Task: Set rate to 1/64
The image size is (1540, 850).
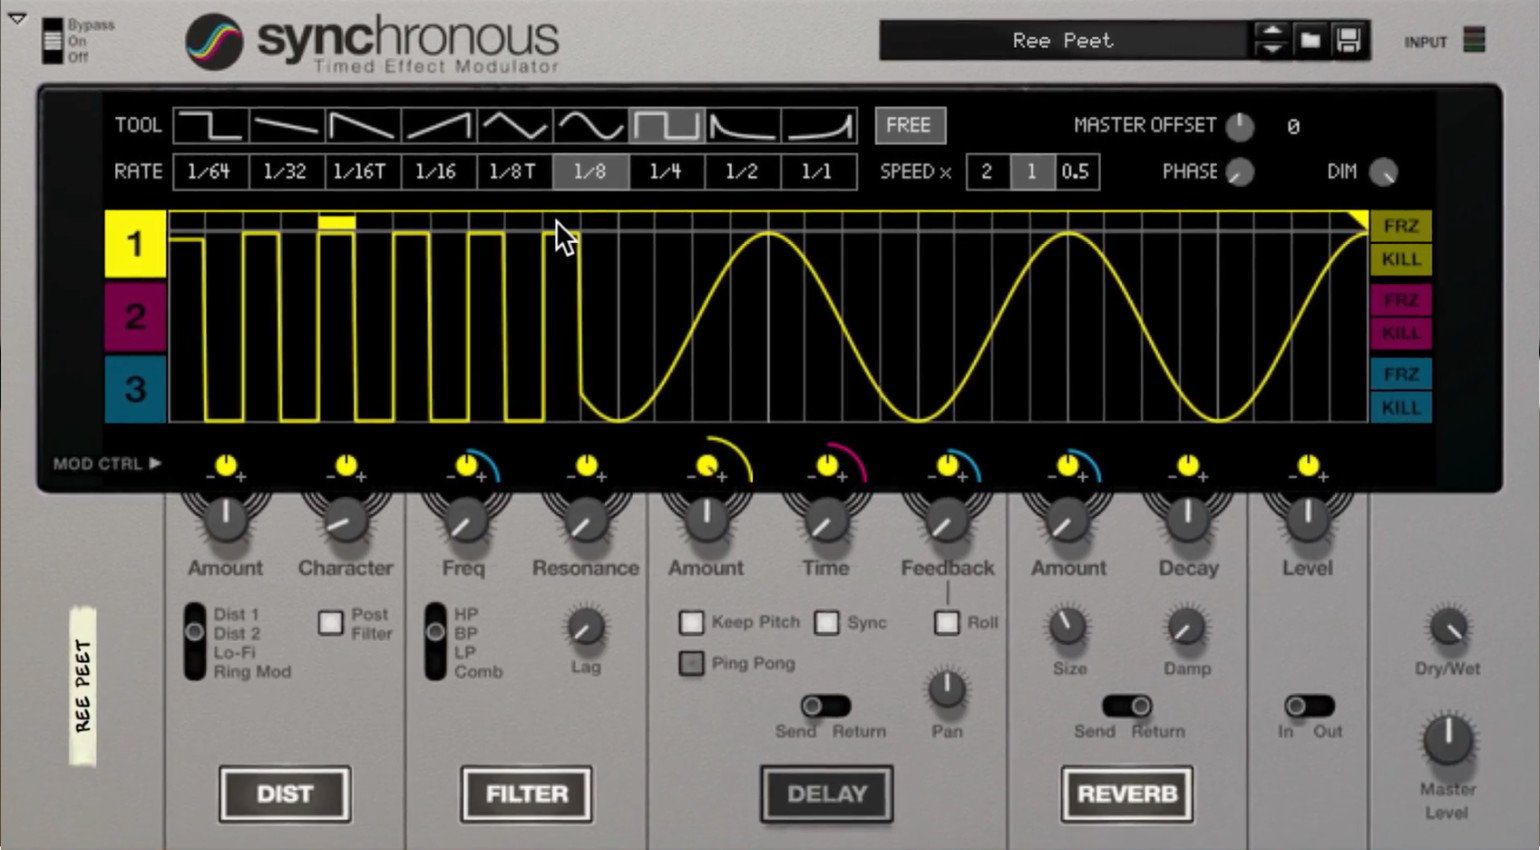Action: point(210,172)
